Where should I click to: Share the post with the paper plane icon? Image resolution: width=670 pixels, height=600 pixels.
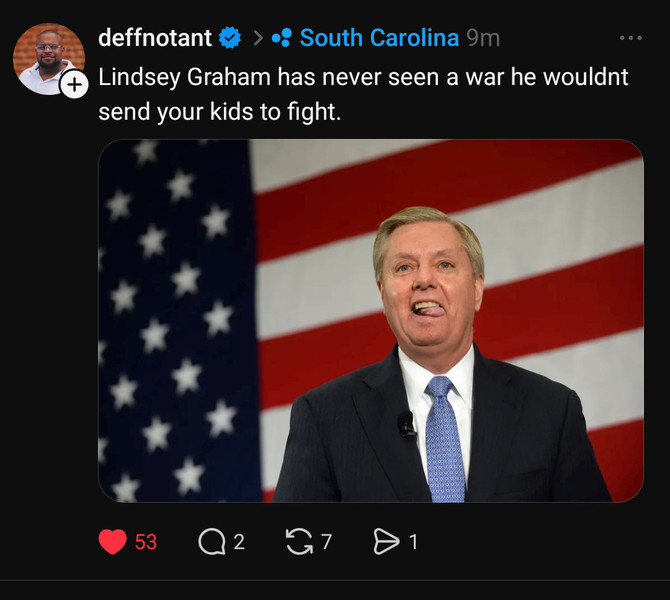(x=385, y=542)
